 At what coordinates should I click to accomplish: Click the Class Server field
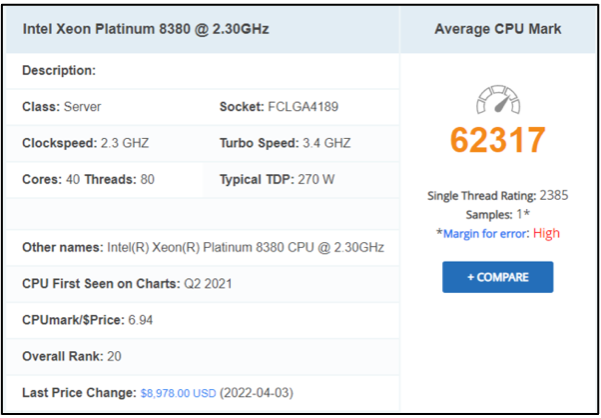pos(62,107)
